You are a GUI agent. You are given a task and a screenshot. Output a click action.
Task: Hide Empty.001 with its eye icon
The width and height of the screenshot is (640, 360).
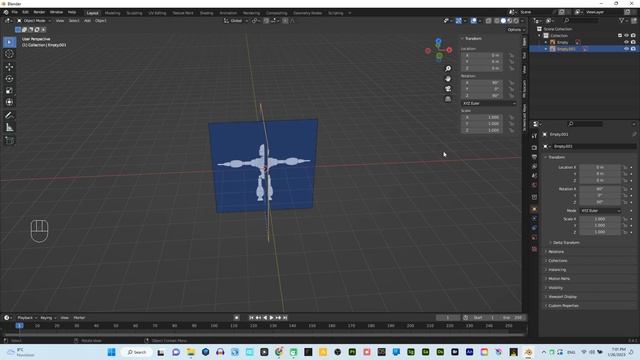[626, 49]
